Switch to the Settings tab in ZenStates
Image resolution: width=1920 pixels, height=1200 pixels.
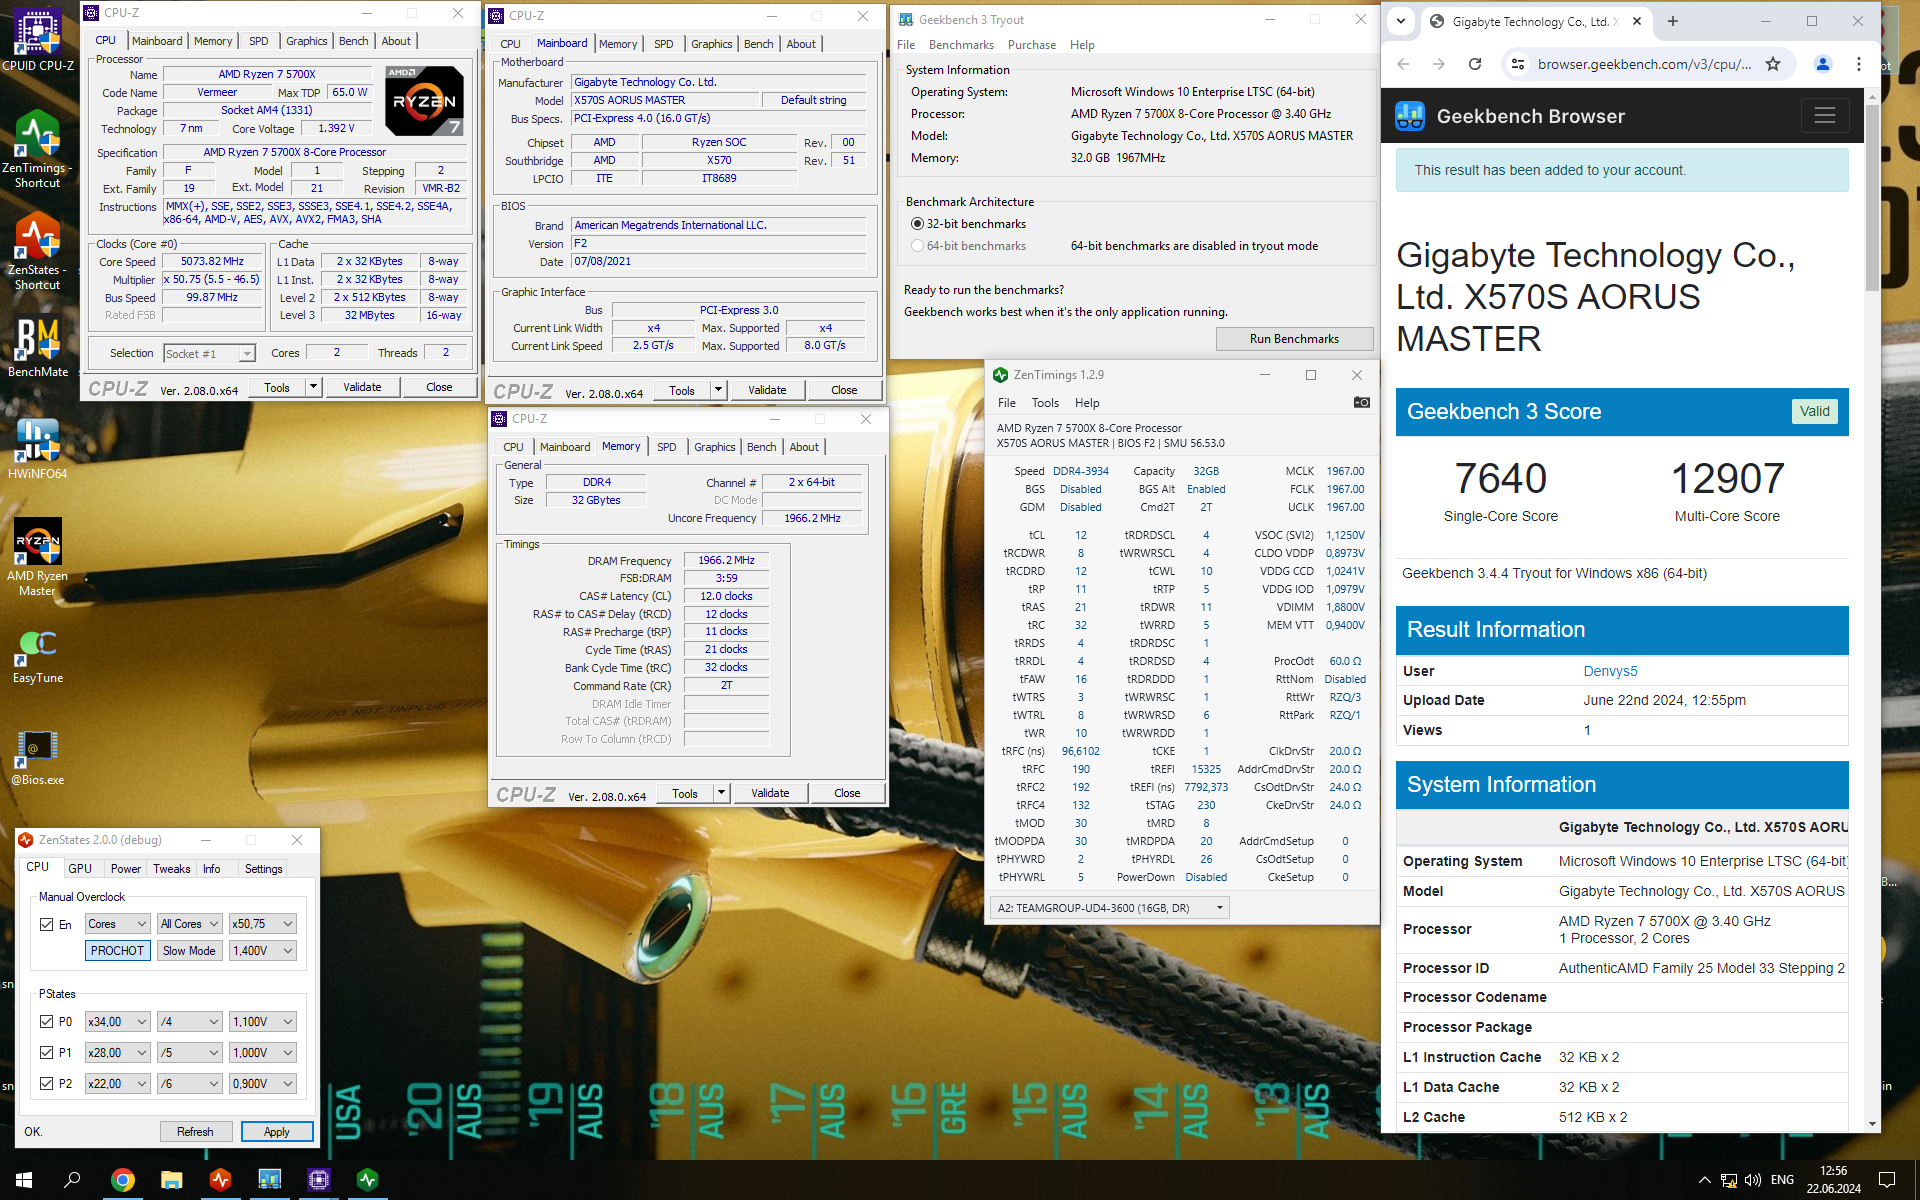(263, 869)
